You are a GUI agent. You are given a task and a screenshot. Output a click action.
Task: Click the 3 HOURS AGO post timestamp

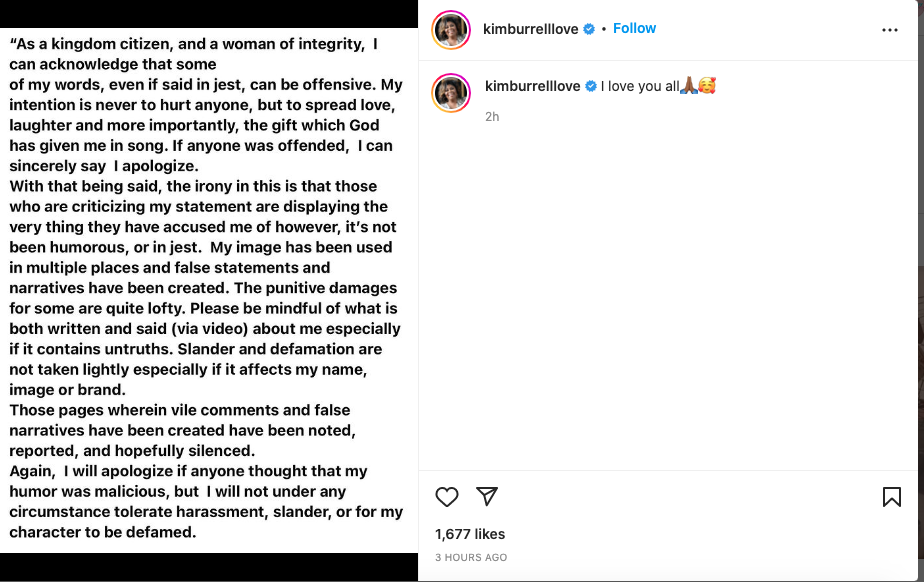[x=471, y=557]
